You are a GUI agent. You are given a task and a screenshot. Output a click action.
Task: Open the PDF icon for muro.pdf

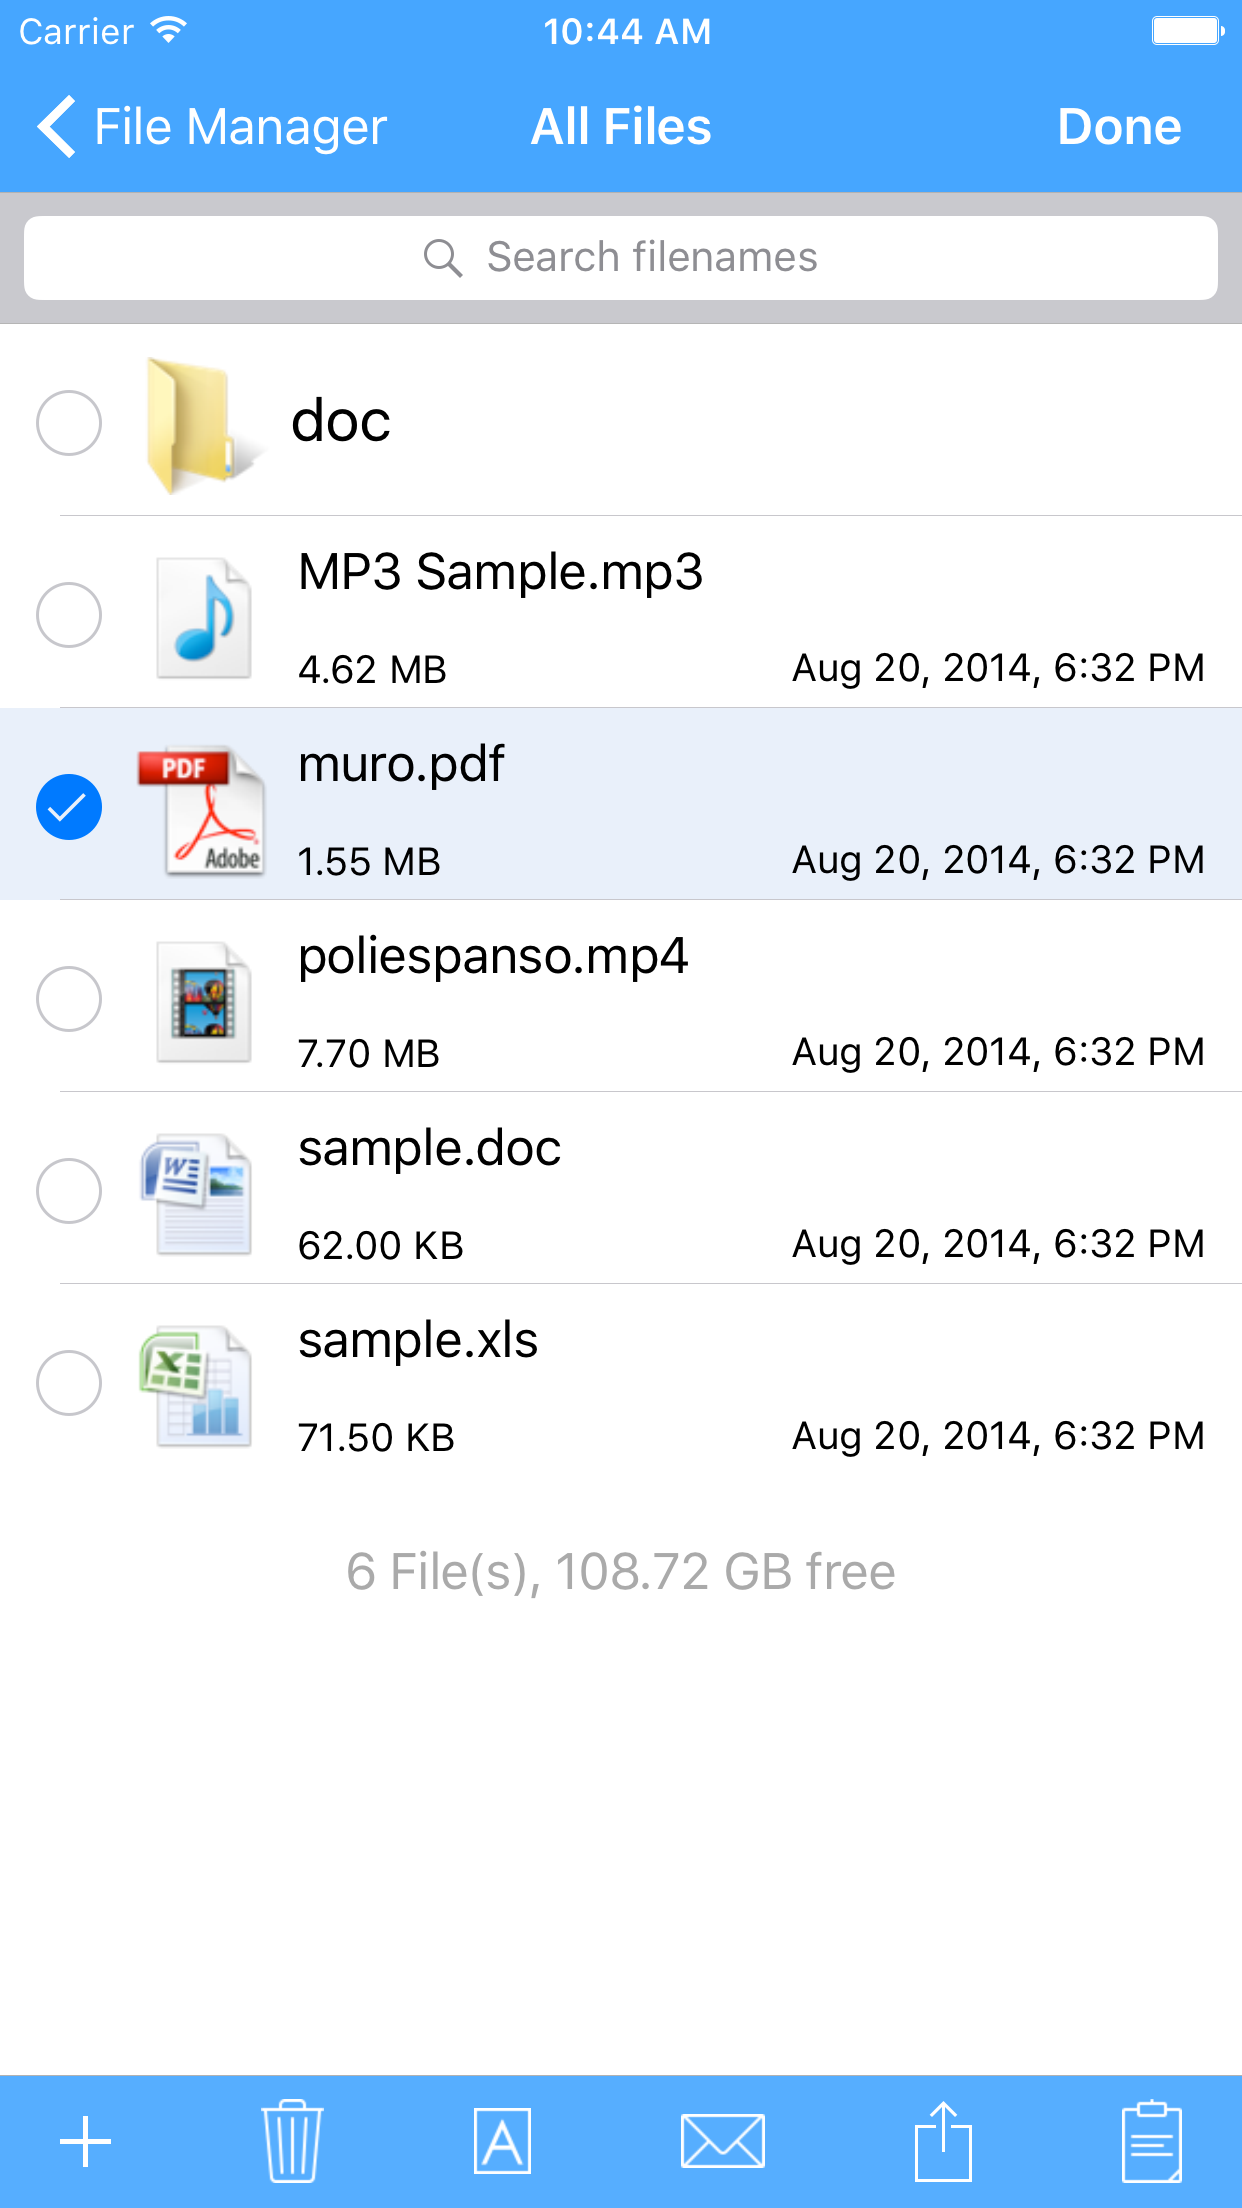point(203,807)
